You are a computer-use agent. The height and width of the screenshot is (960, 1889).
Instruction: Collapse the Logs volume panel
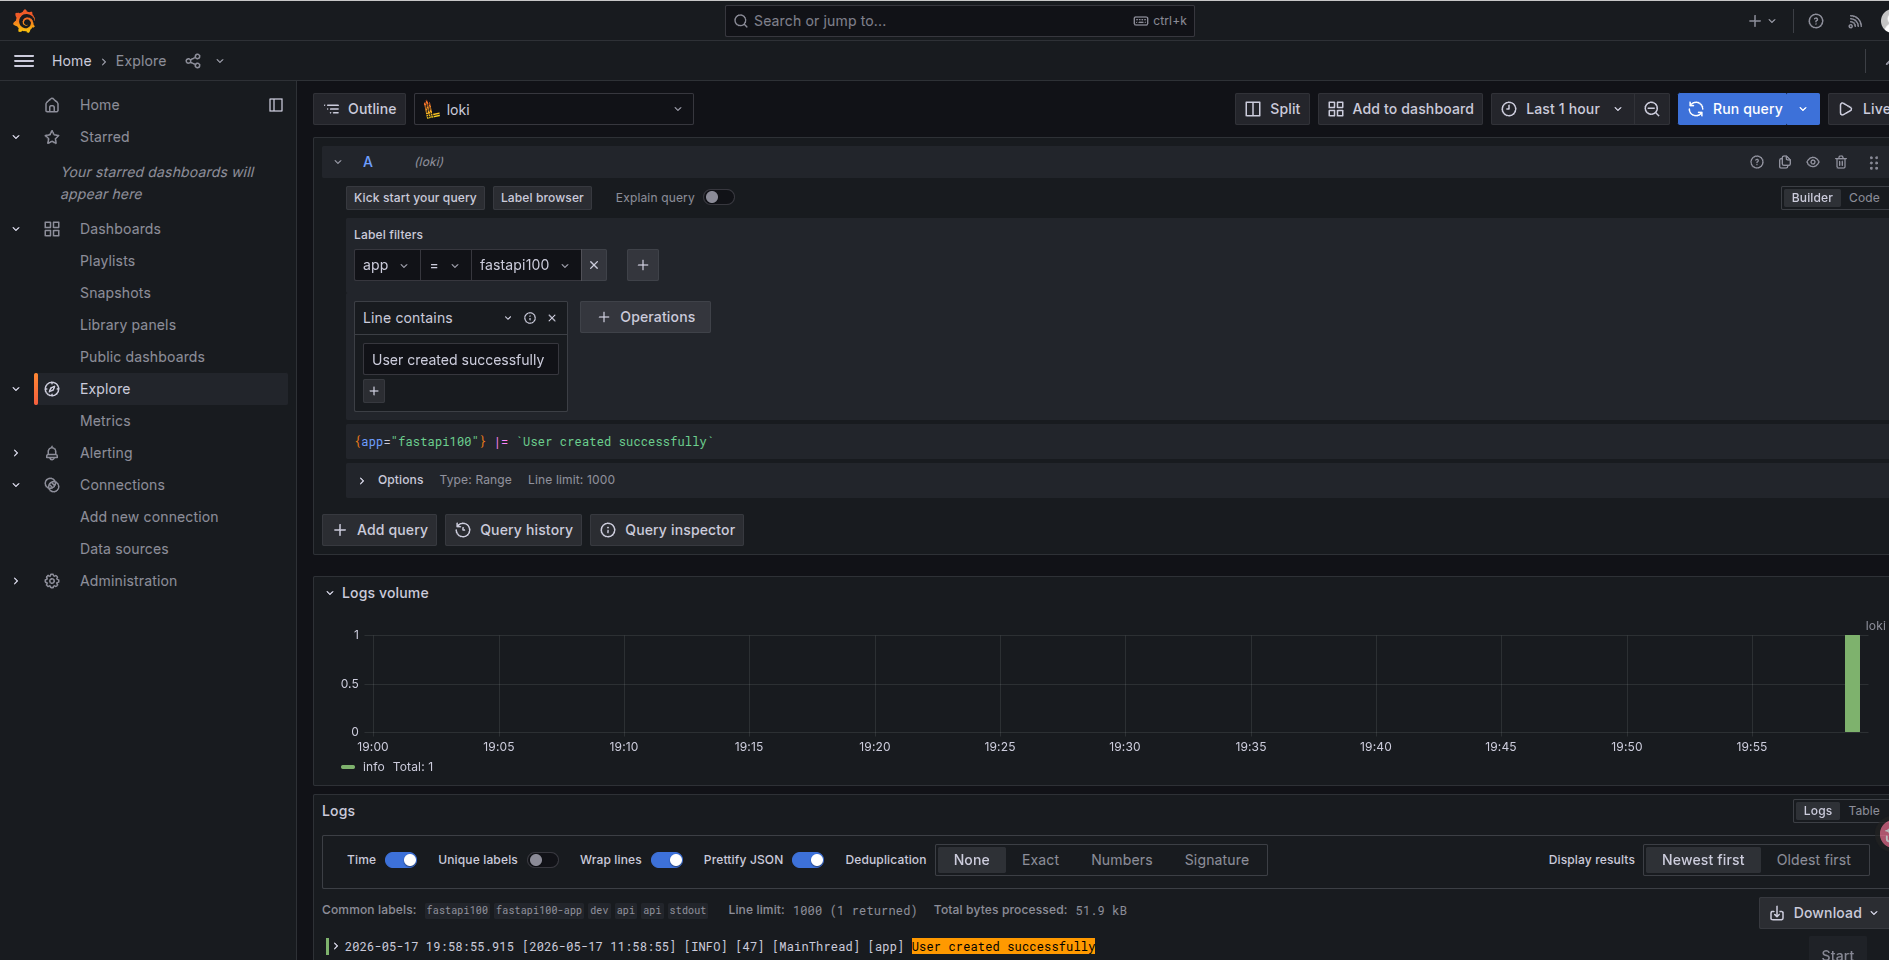(x=330, y=593)
